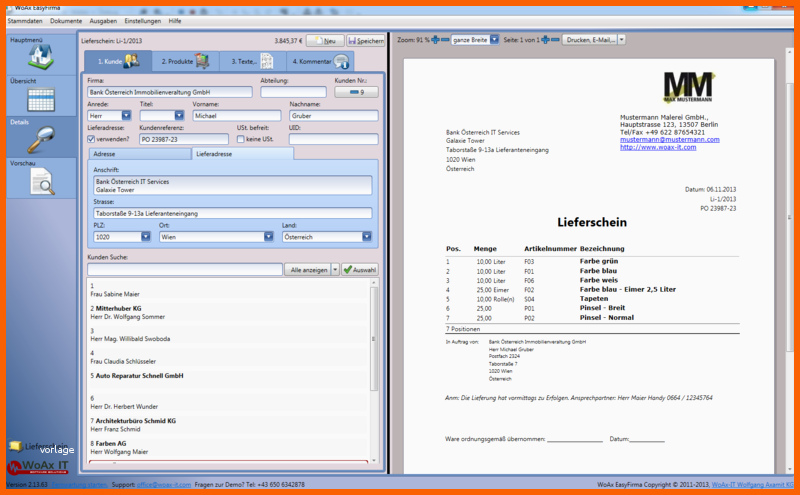The image size is (800, 495).
Task: Click the Lieferschein folder icon in sidebar
Action: click(15, 447)
